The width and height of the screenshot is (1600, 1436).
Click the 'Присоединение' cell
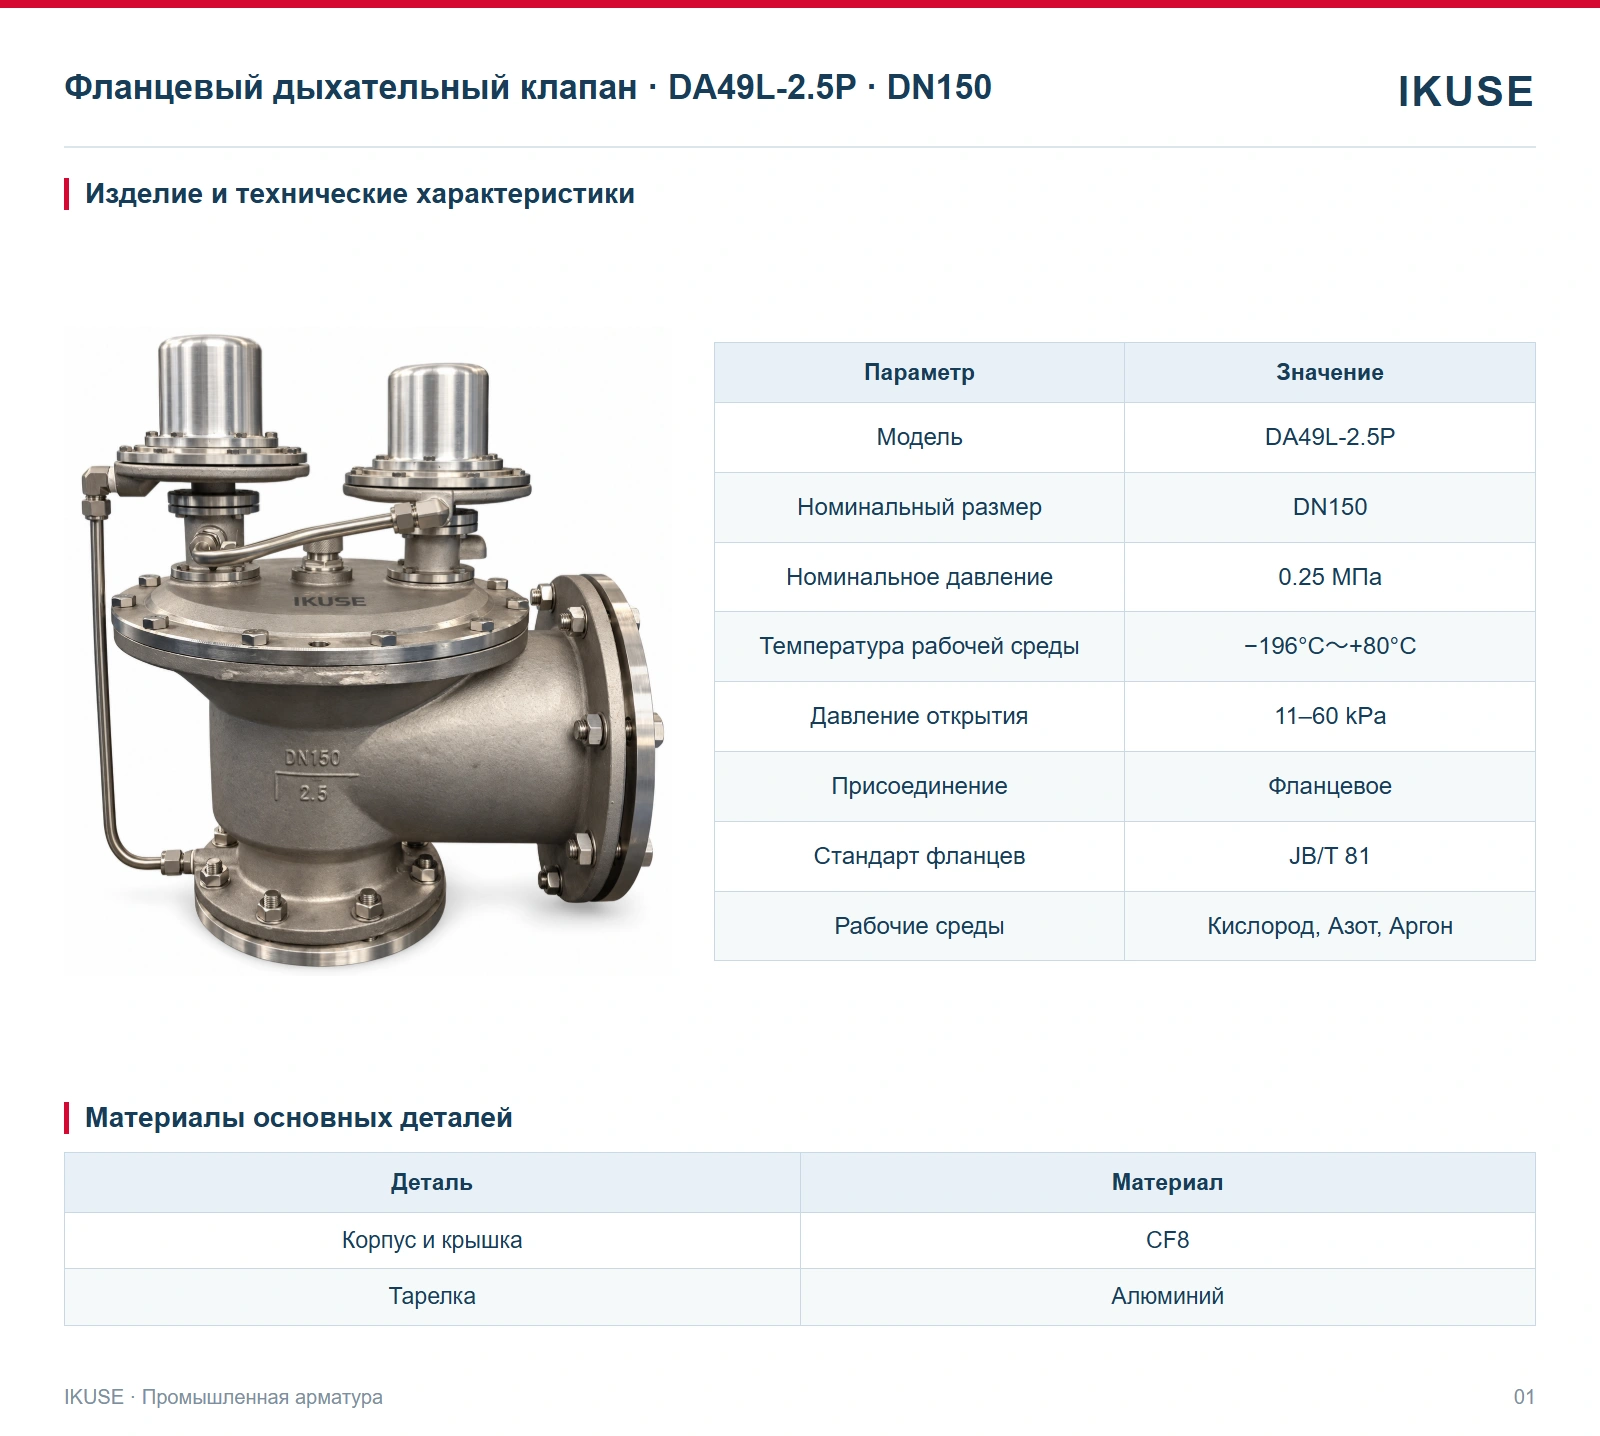919,786
